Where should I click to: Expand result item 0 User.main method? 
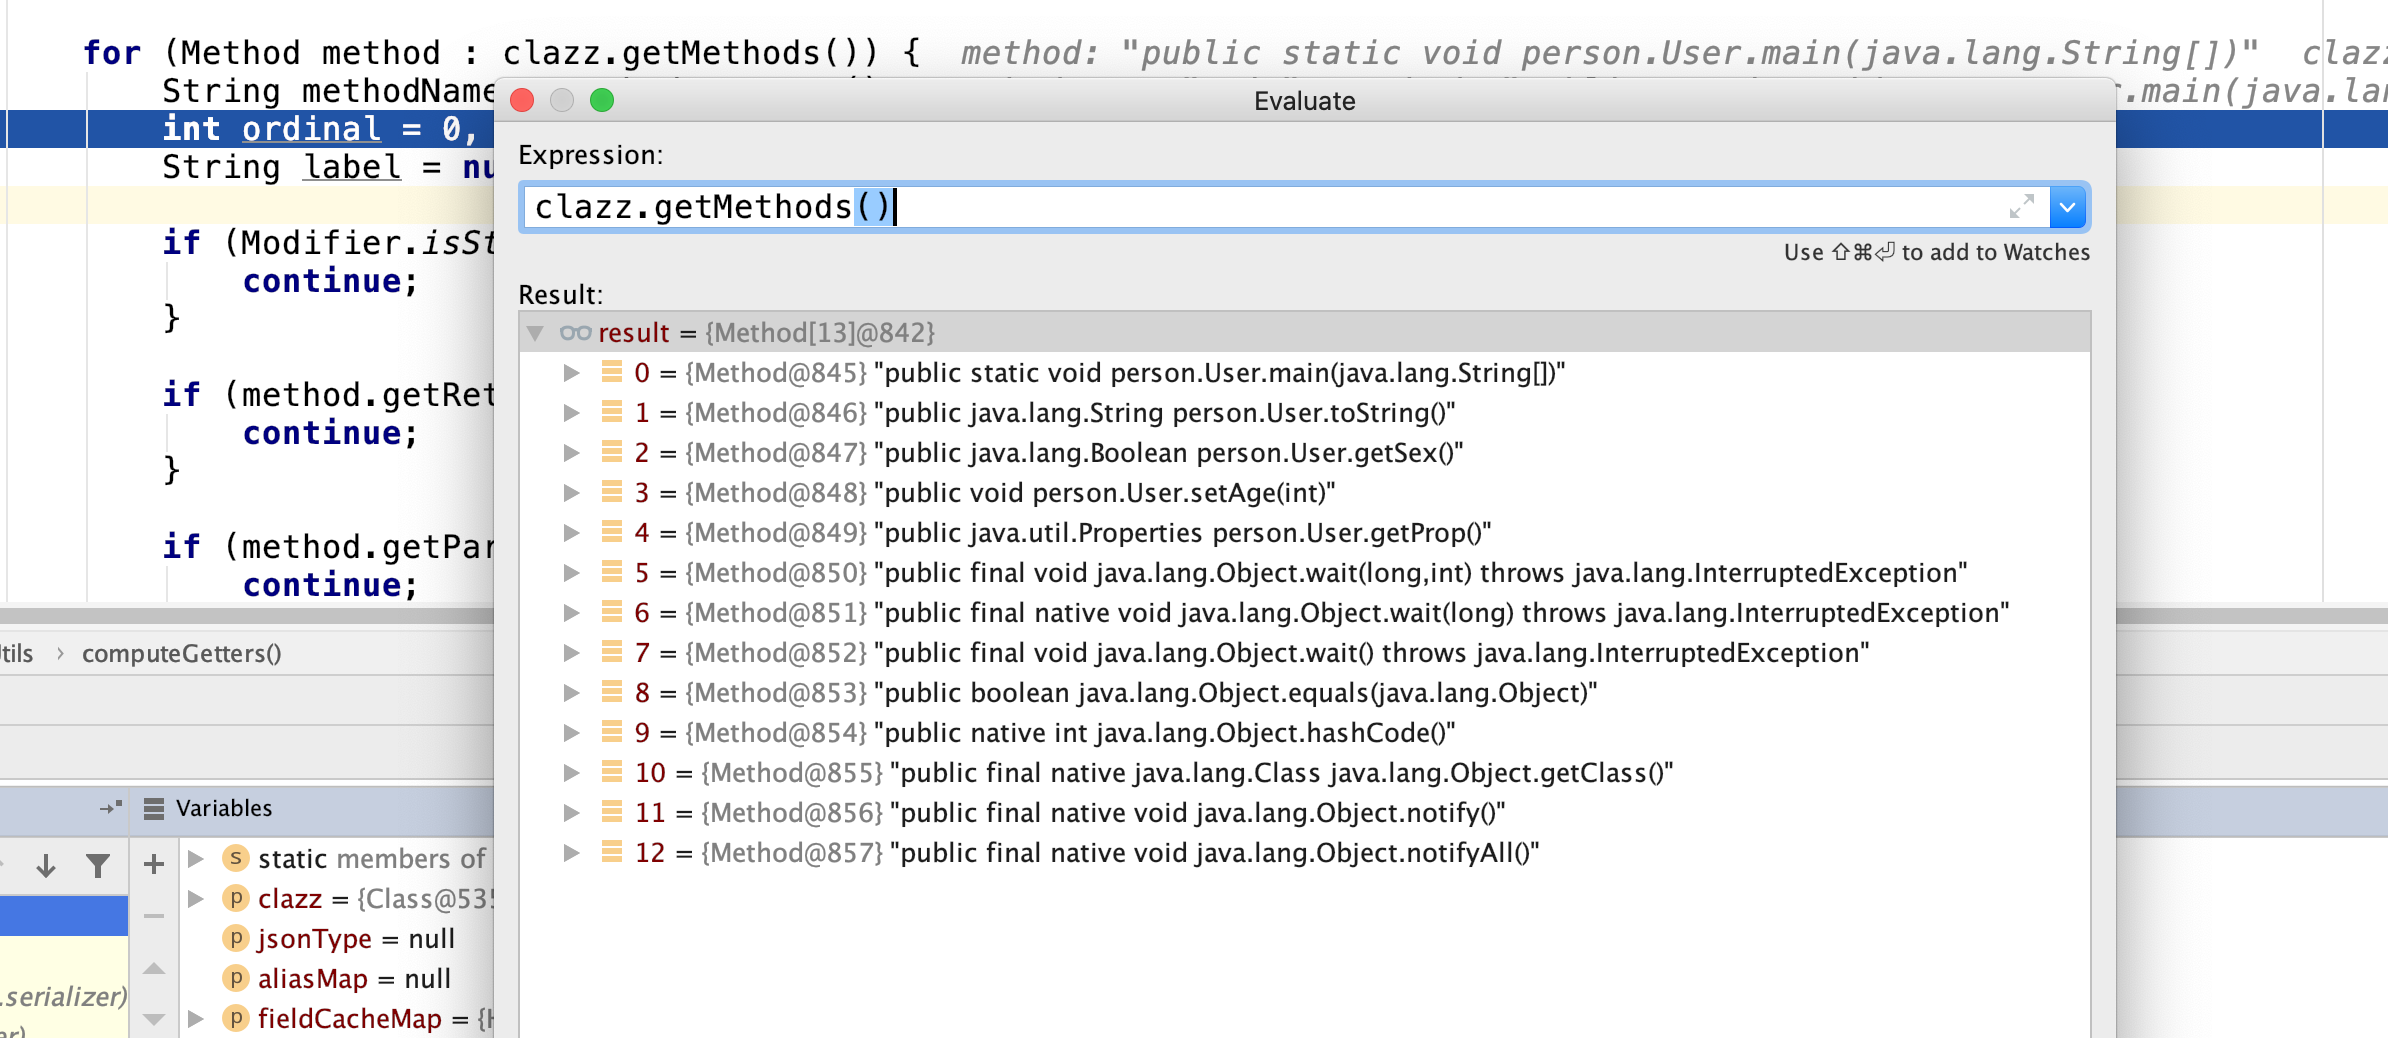571,373
